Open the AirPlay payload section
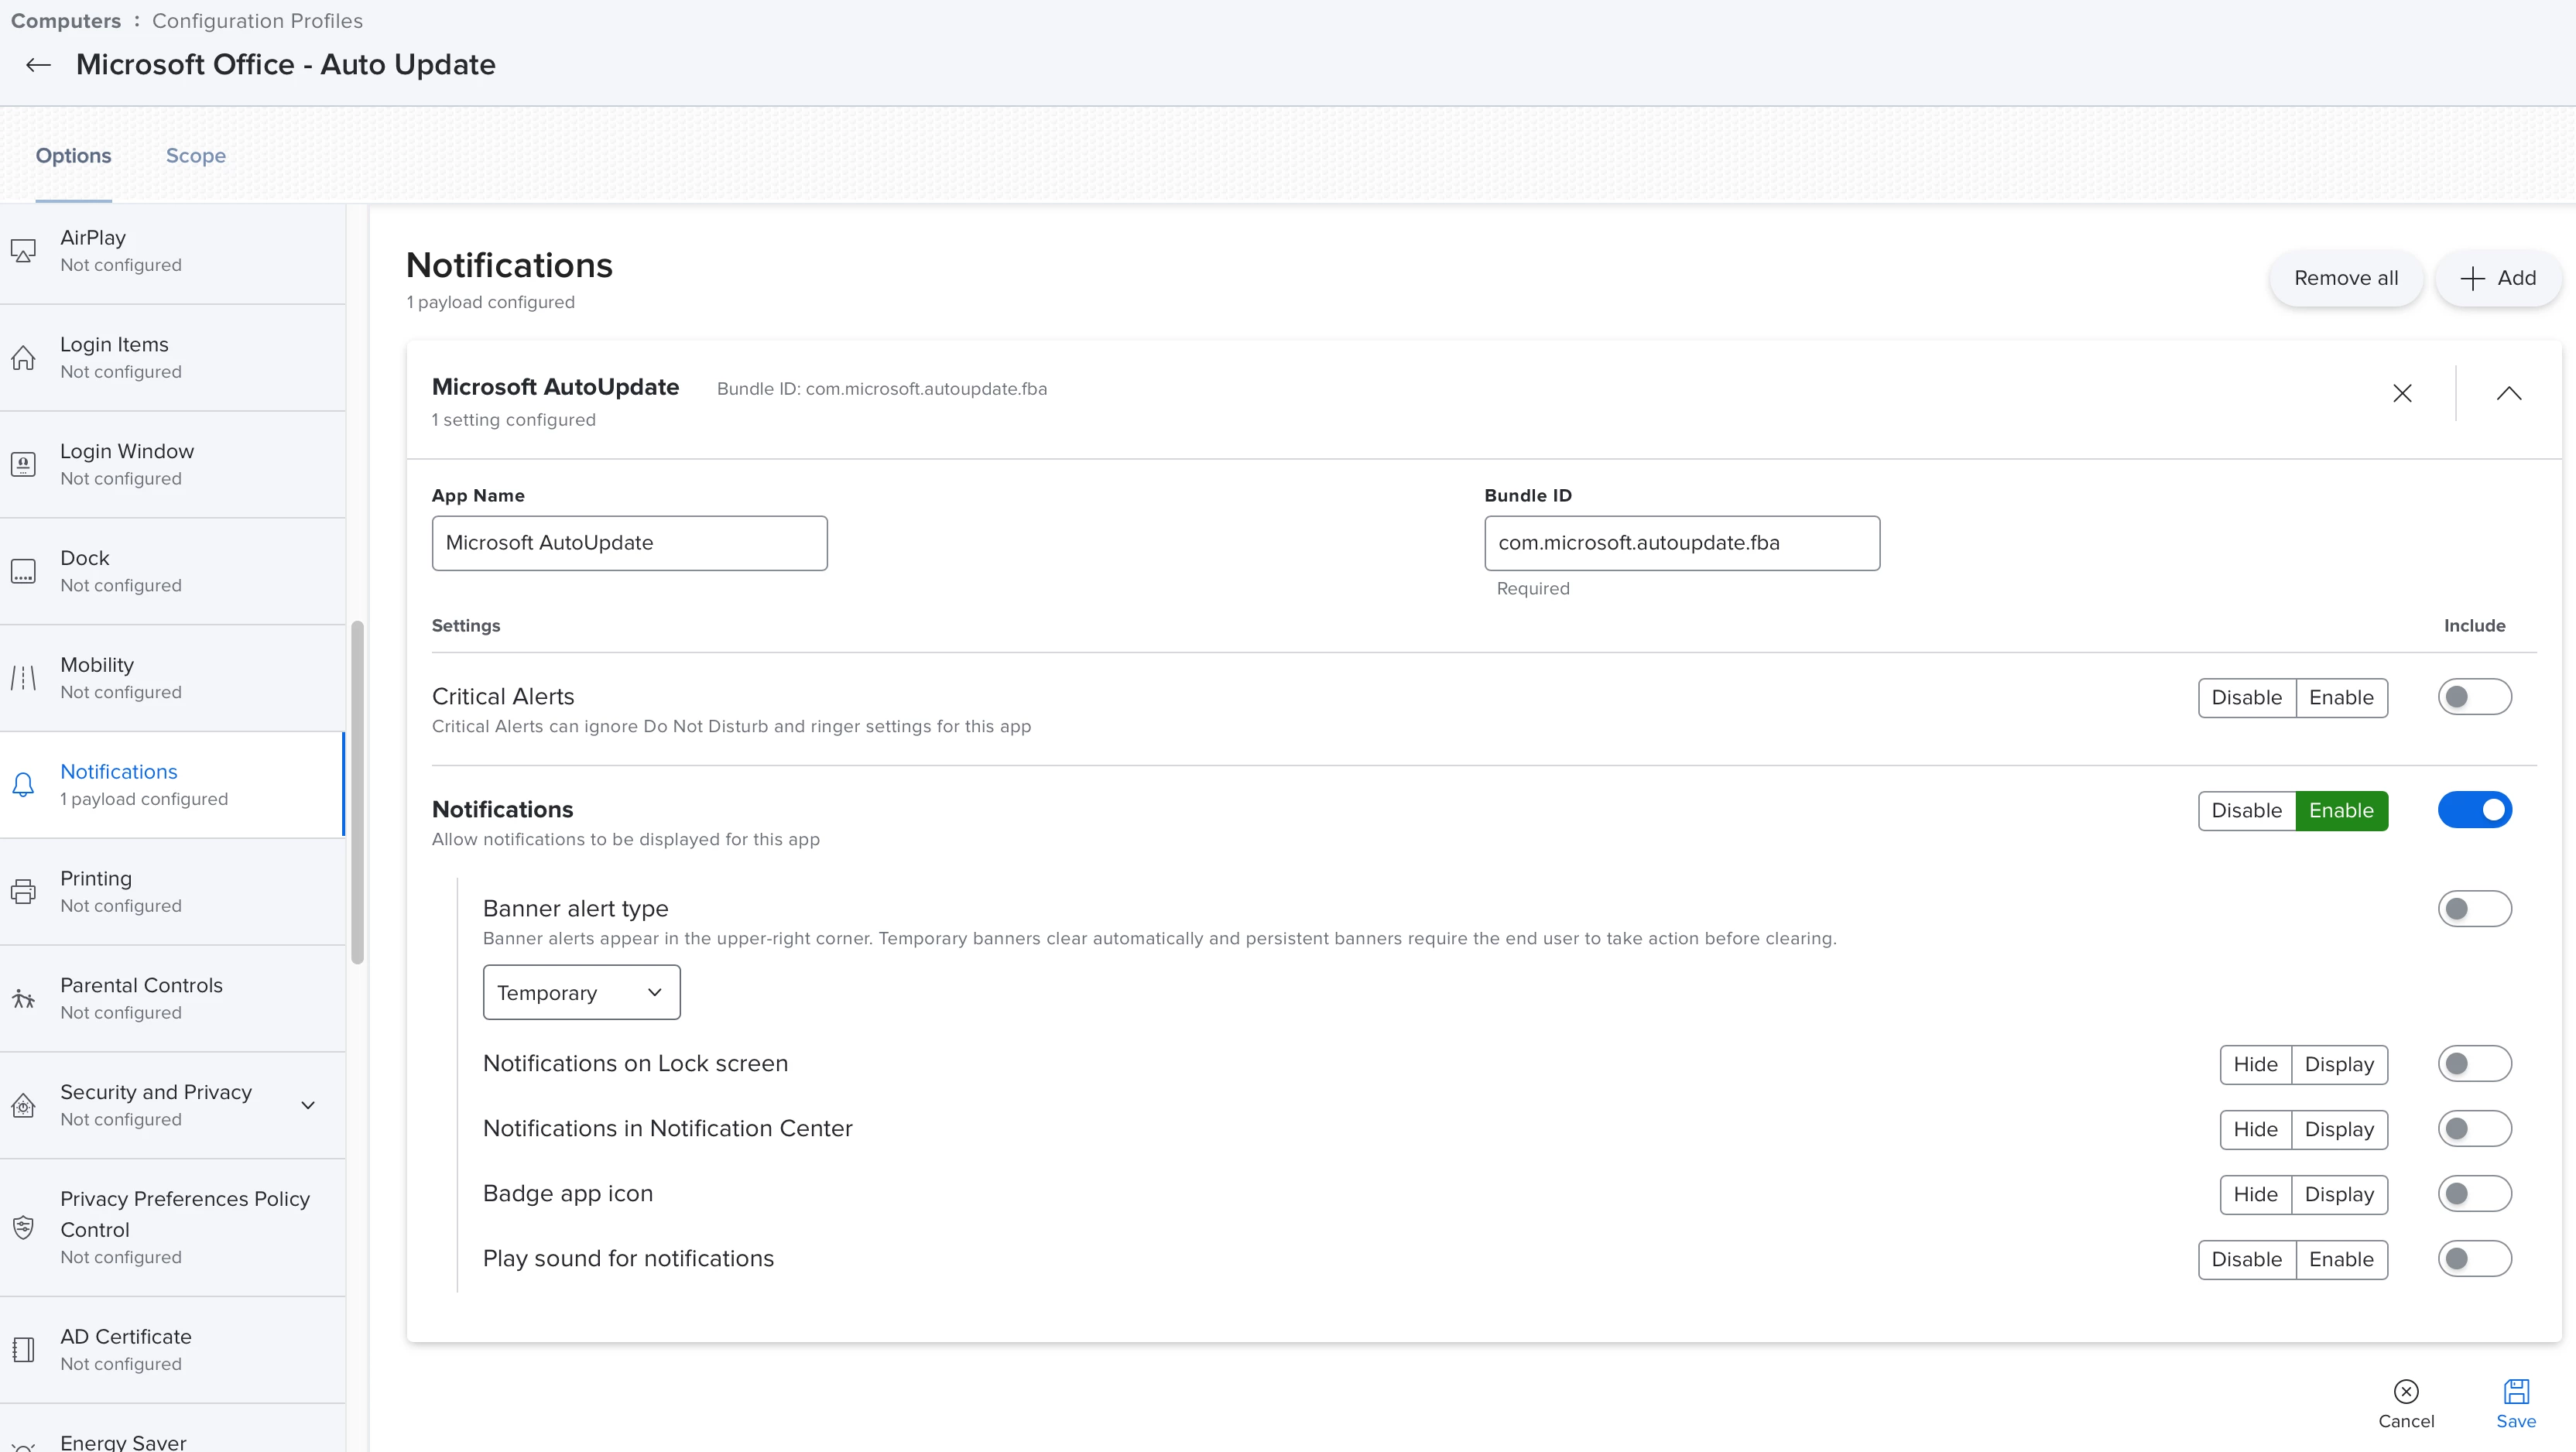Viewport: 2576px width, 1452px height. point(173,251)
